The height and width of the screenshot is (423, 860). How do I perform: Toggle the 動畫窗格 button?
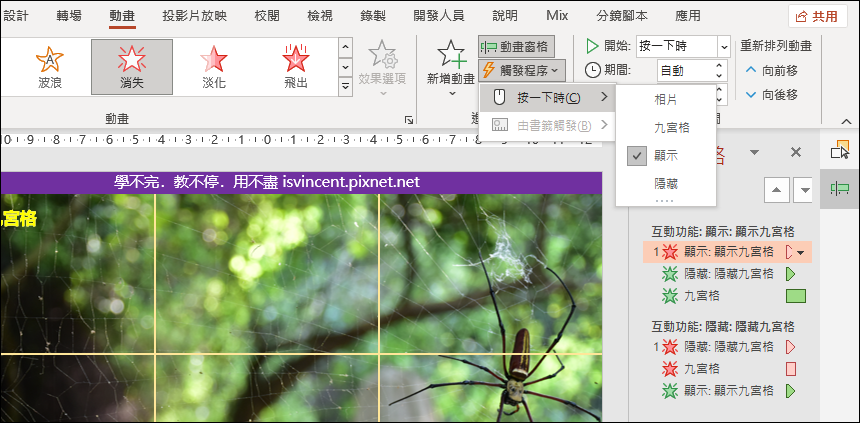(x=516, y=47)
